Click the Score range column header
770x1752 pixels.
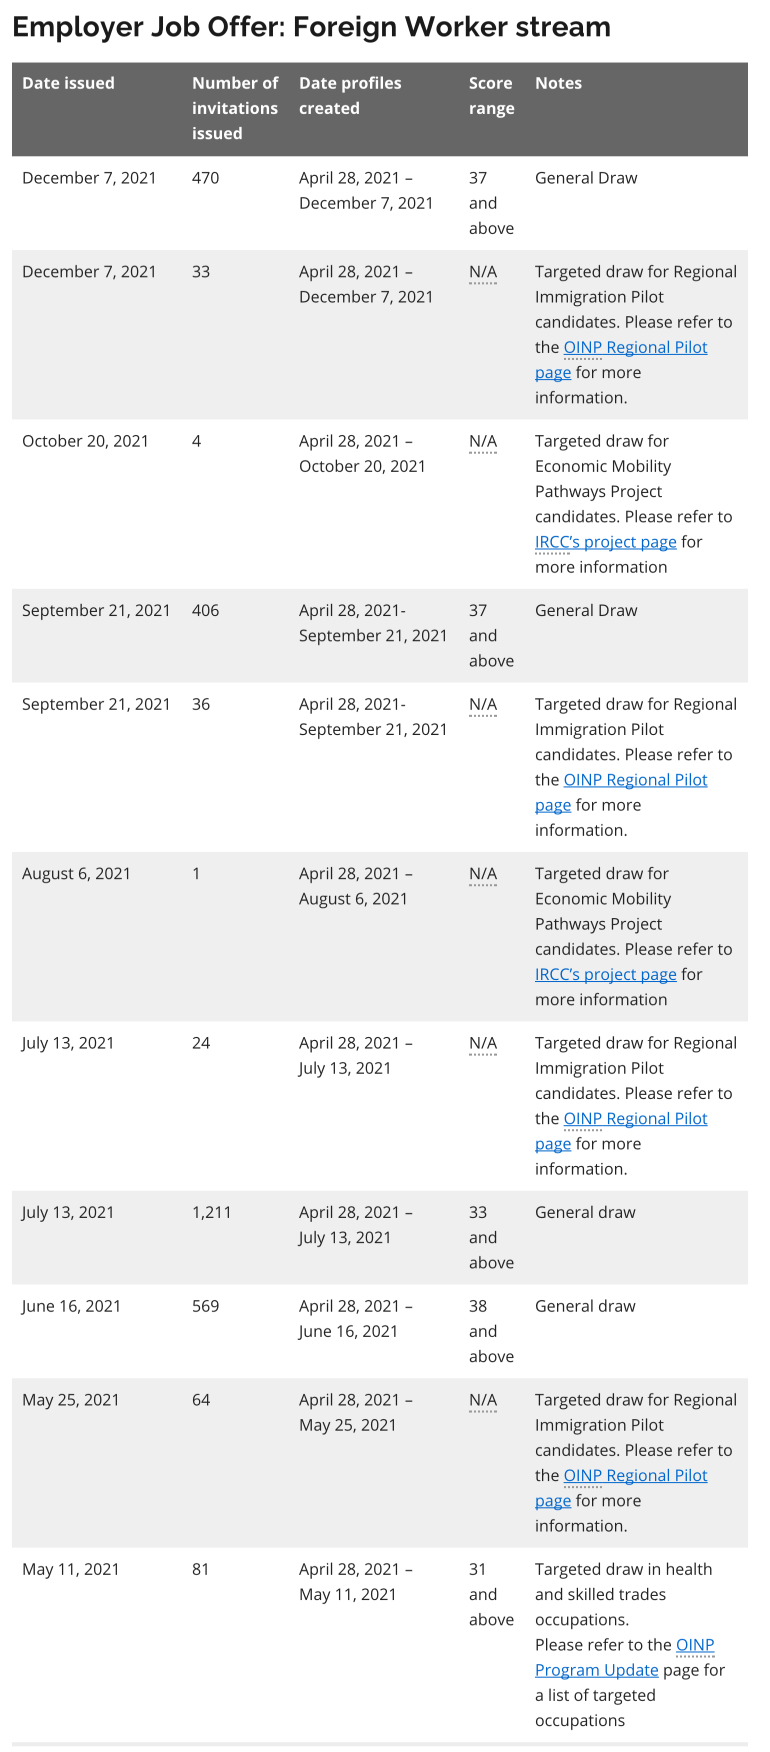[491, 95]
